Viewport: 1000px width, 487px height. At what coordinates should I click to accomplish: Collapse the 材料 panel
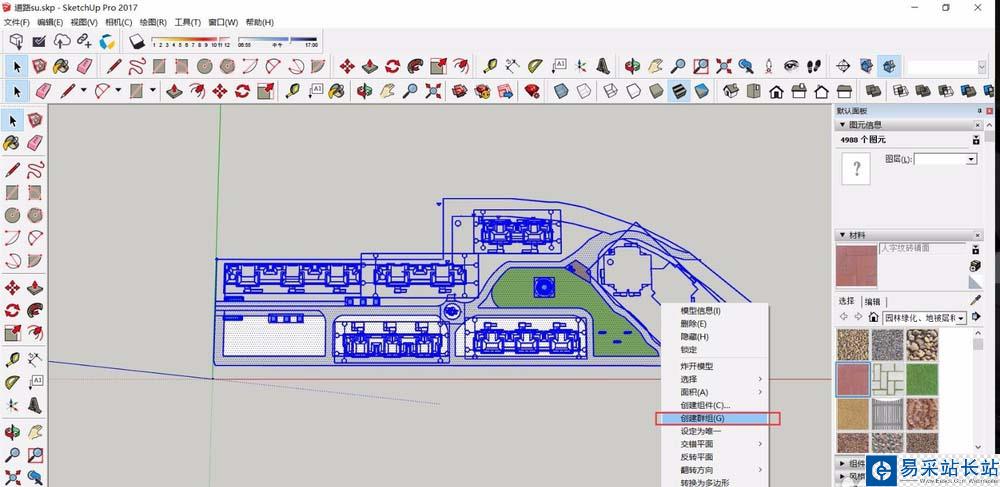pos(842,235)
